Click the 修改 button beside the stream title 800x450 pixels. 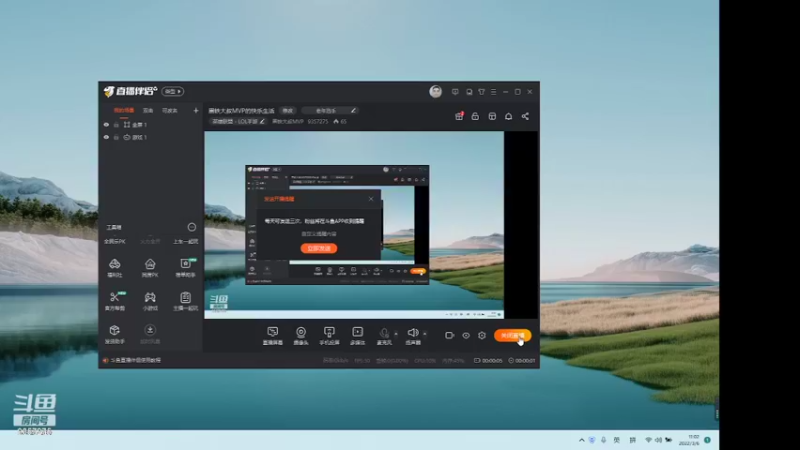click(x=288, y=110)
